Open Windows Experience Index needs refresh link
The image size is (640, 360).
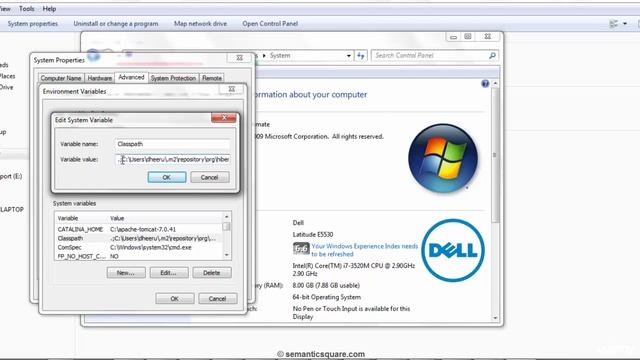point(364,250)
